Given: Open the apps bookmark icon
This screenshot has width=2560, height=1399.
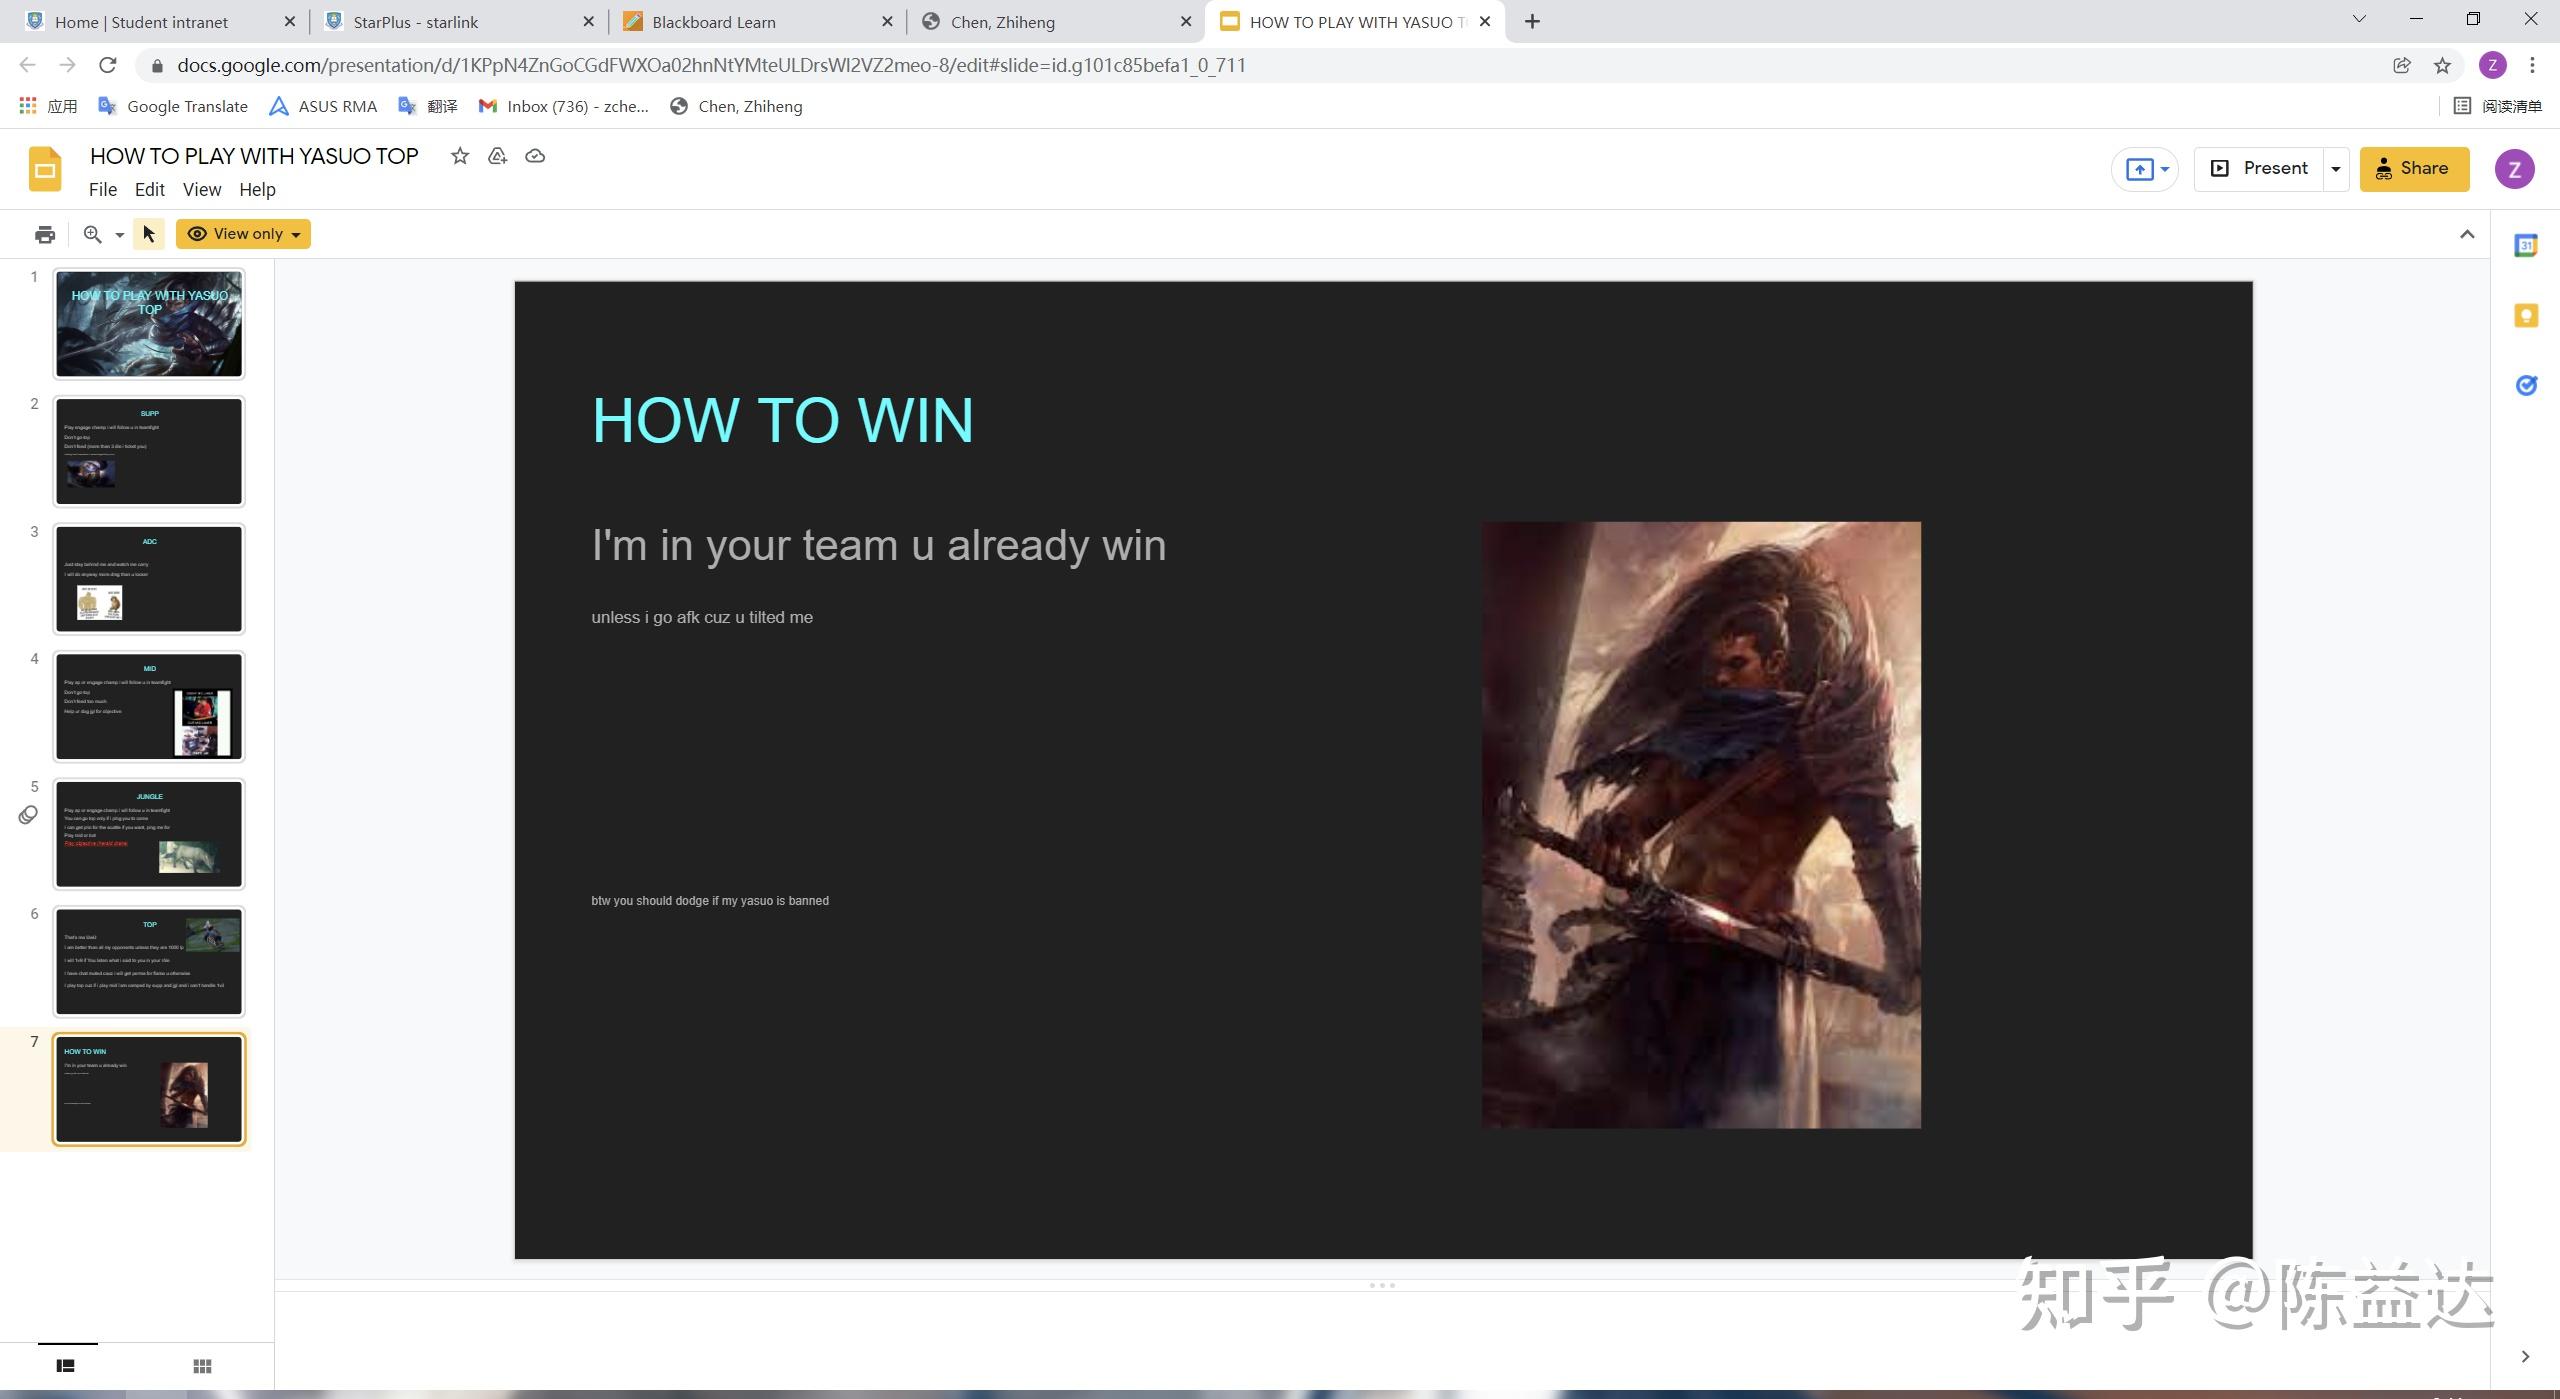Looking at the screenshot, I should (28, 106).
